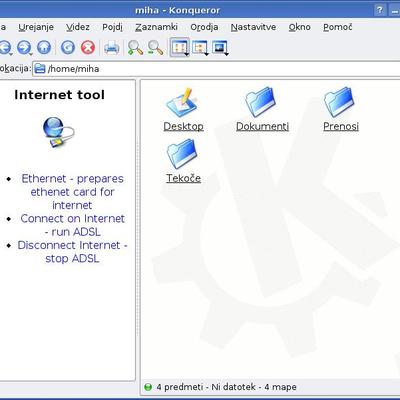Screen dimensions: 400x400
Task: Expand the third view mode dropdown arrow
Action: coord(226,54)
